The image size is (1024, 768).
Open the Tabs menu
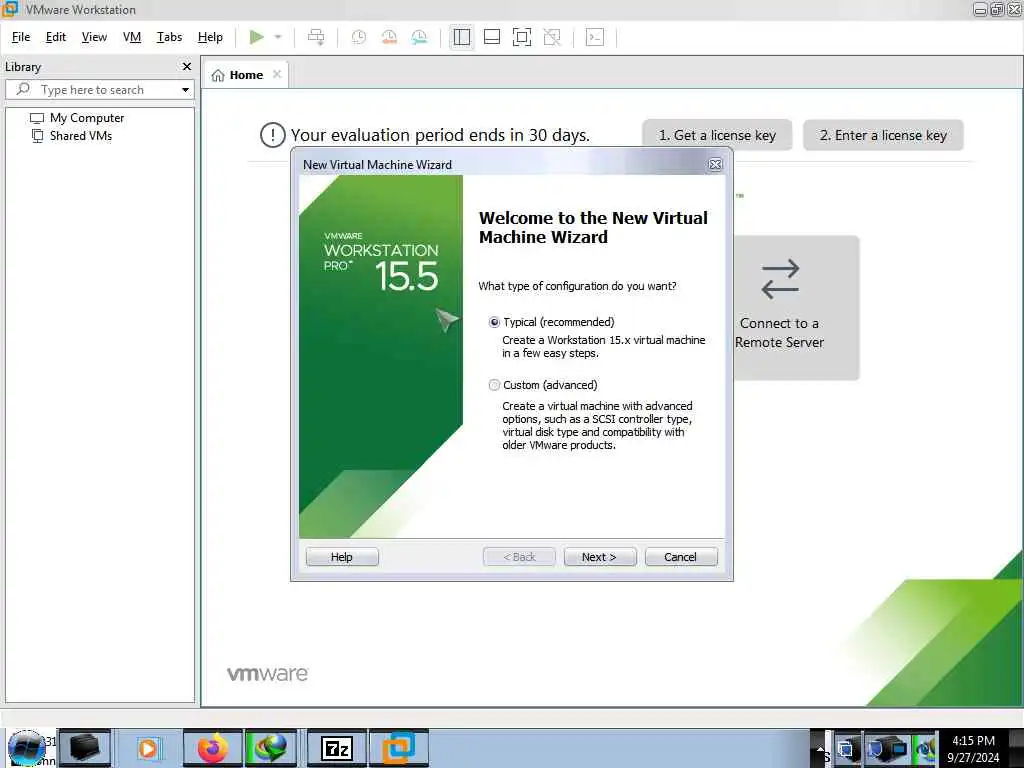[169, 37]
